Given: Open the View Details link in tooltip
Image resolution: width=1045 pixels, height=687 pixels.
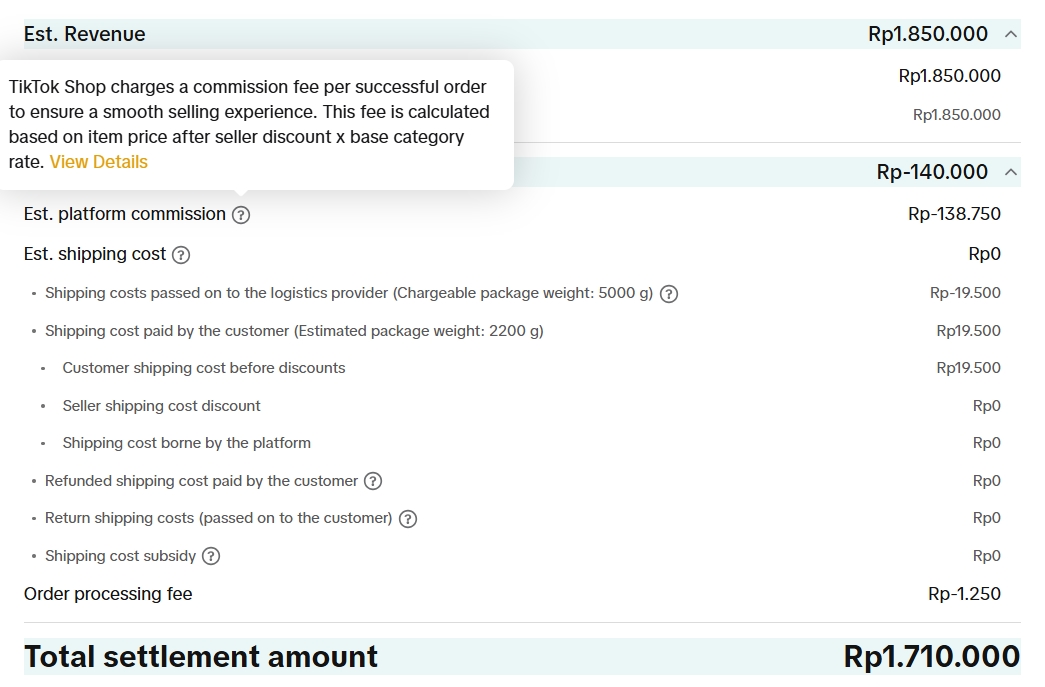Looking at the screenshot, I should [x=99, y=162].
